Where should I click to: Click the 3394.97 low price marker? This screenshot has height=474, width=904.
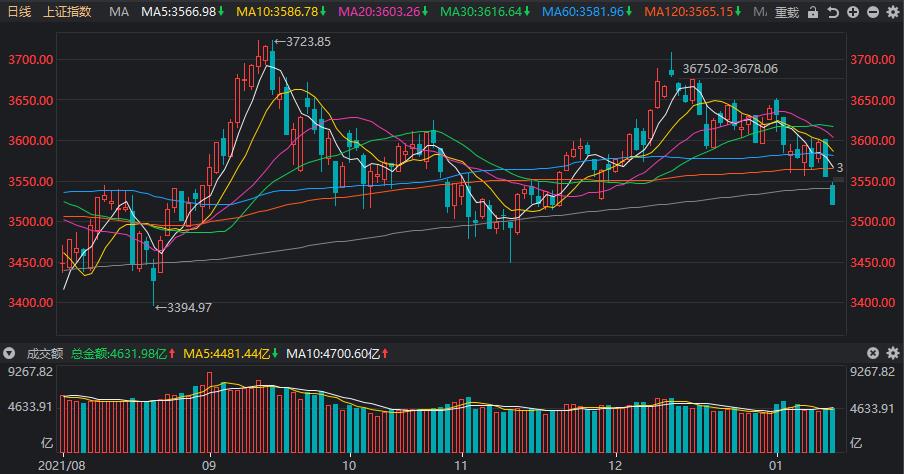[x=188, y=307]
